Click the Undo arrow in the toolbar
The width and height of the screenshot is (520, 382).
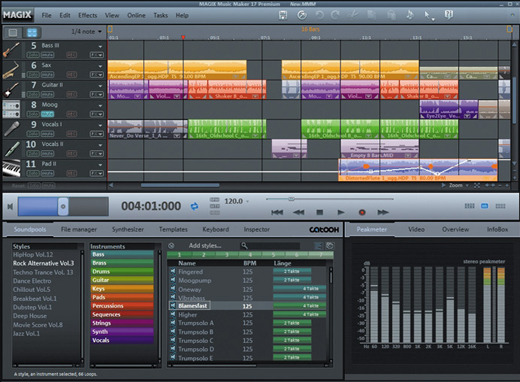319,15
